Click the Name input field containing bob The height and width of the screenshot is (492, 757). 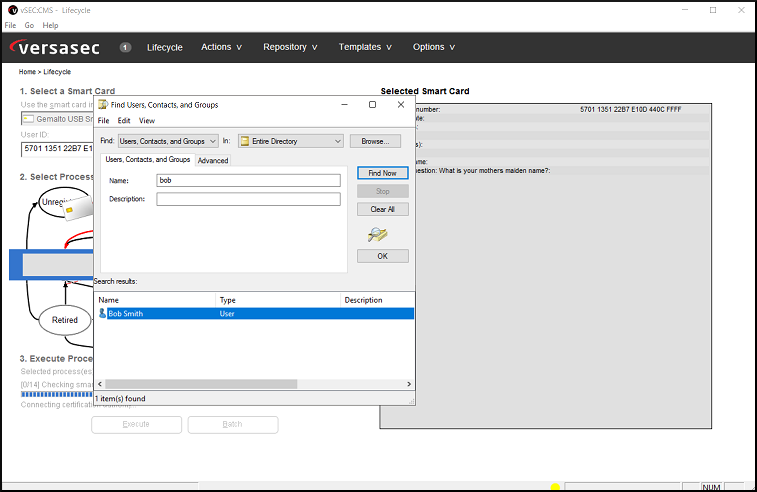(x=248, y=180)
